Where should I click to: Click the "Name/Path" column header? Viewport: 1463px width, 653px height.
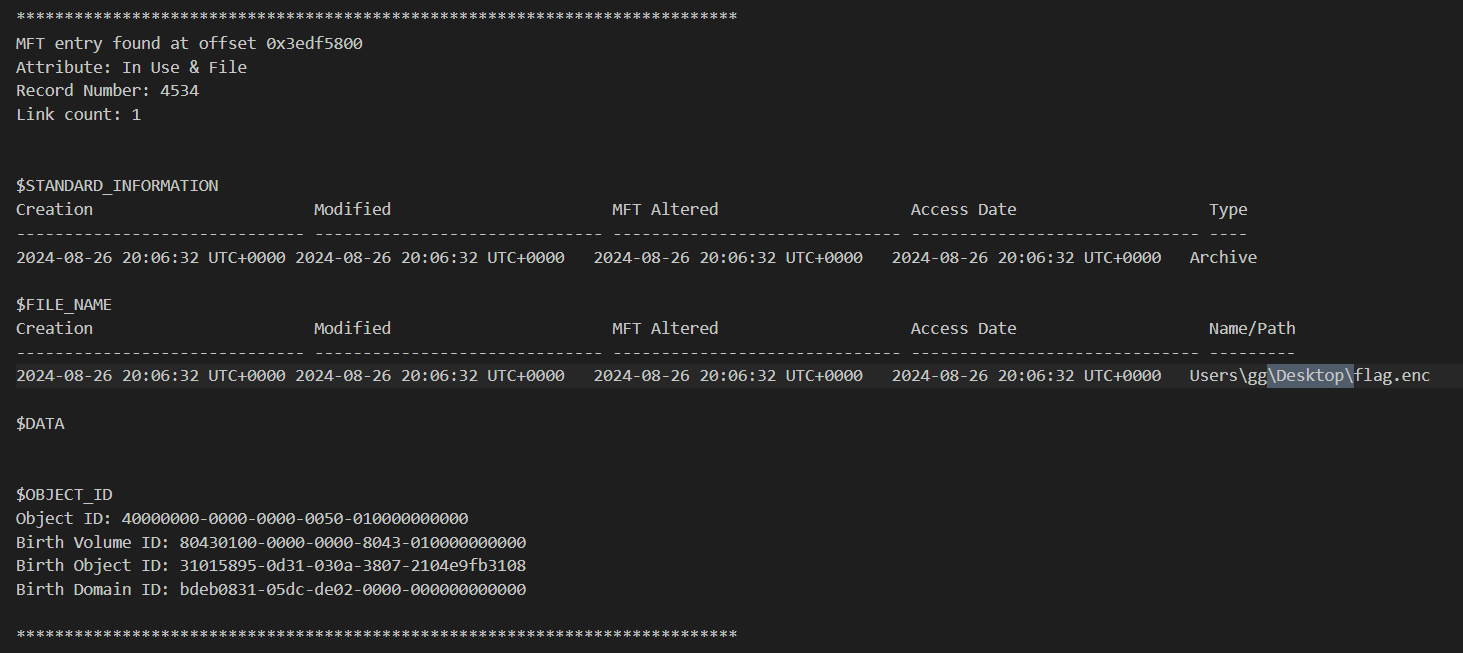(x=1252, y=329)
